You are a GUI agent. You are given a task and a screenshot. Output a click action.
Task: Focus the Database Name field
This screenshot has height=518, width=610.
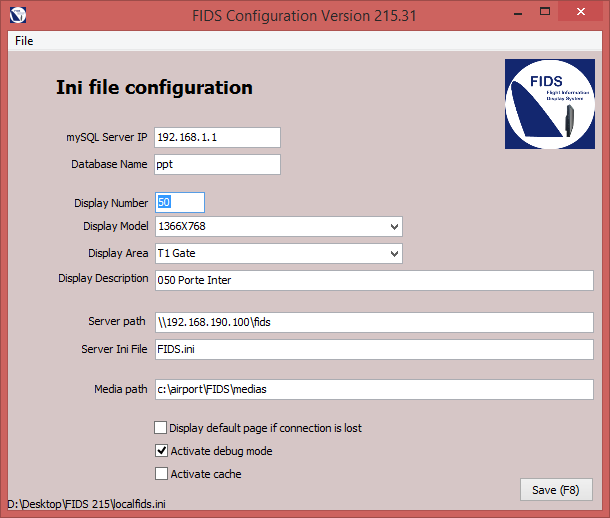(217, 164)
